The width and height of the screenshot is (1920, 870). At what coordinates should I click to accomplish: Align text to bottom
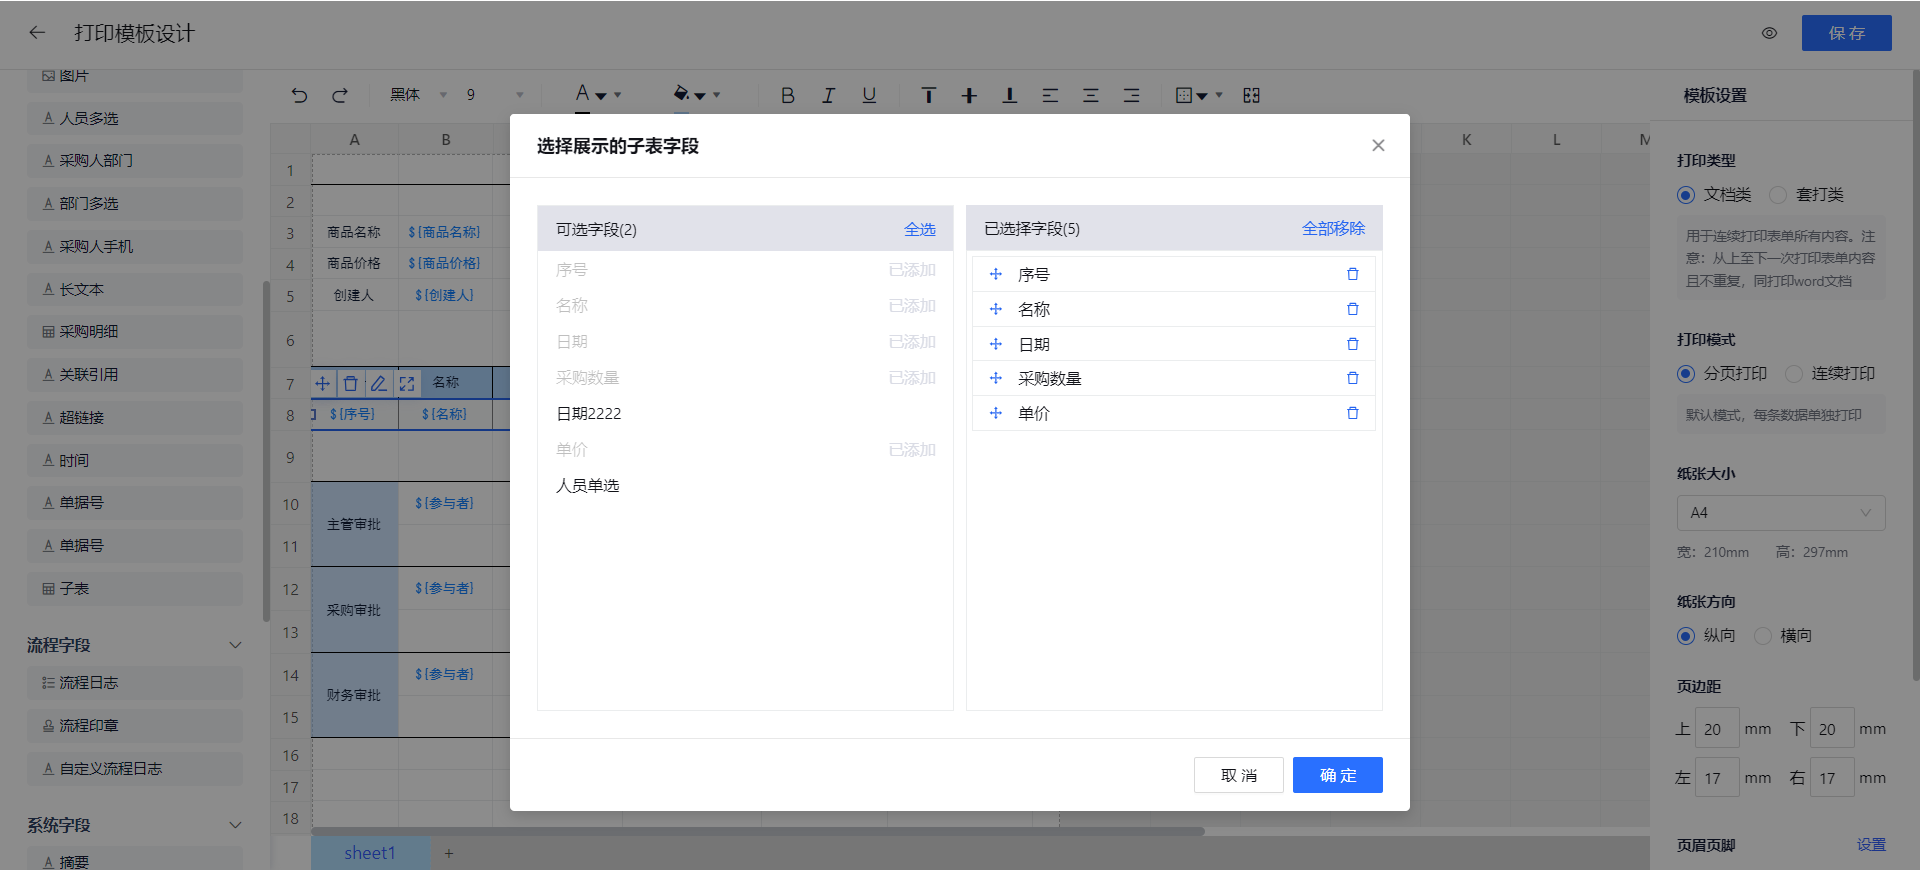1010,95
